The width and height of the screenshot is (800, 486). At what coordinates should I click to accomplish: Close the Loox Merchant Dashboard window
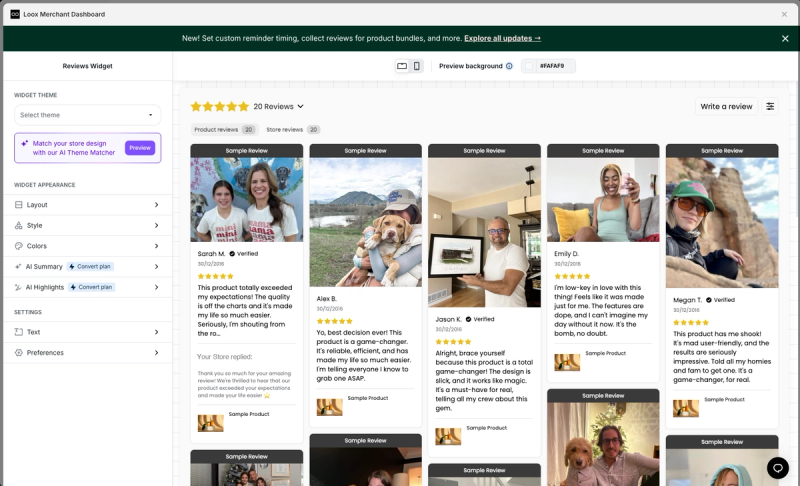click(784, 14)
